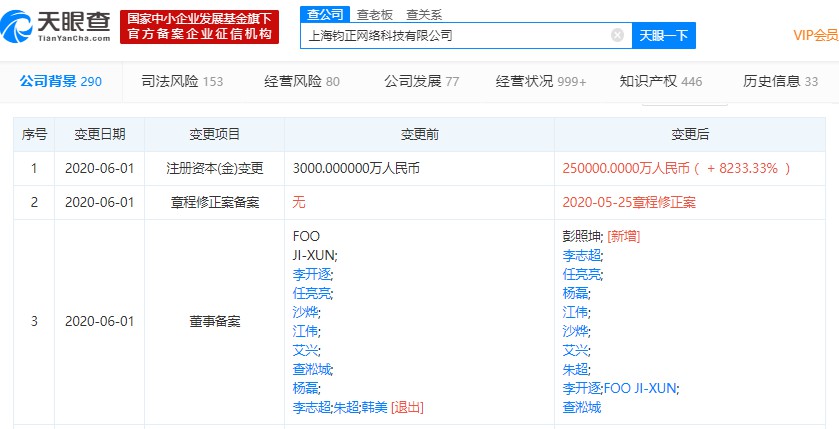This screenshot has height=429, width=839.
Task: Open the 司法风险 153 tab
Action: (182, 81)
